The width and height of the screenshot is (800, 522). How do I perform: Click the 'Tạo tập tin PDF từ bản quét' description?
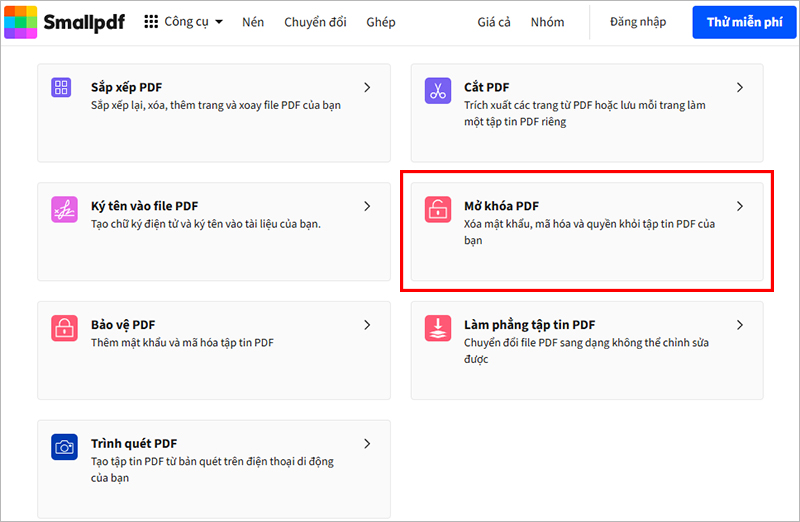[x=212, y=470]
